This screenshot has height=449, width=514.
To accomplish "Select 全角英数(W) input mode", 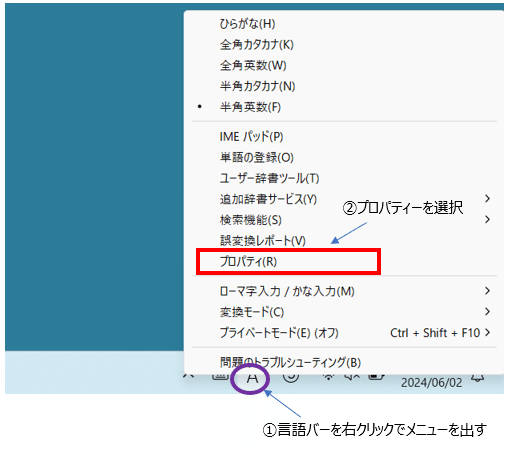I will coord(253,65).
